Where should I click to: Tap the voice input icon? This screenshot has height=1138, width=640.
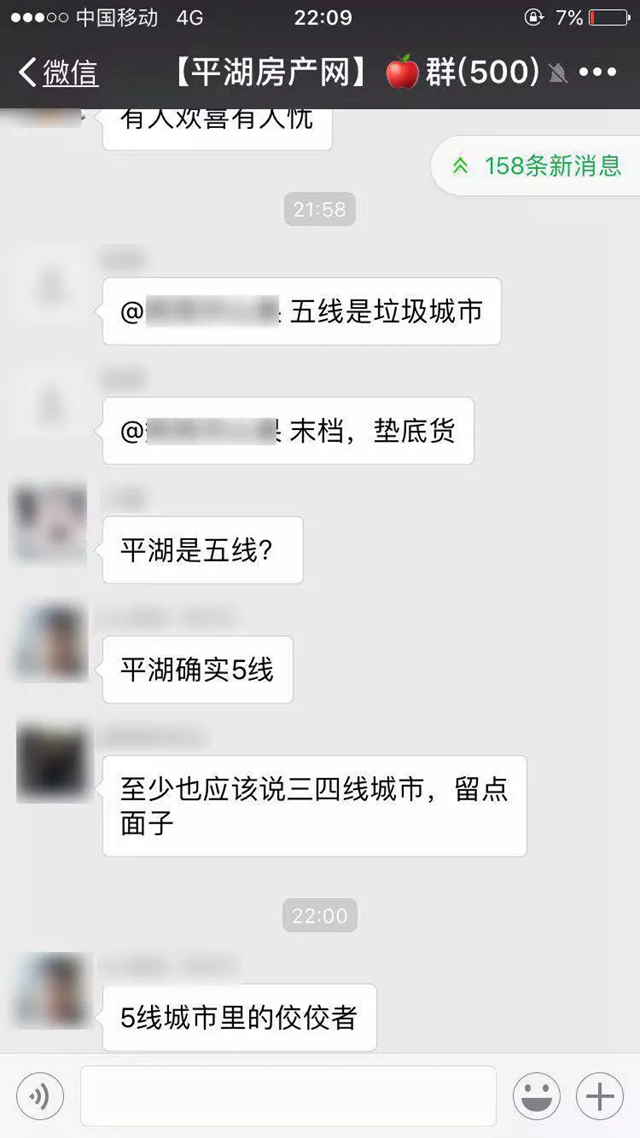pyautogui.click(x=40, y=1096)
